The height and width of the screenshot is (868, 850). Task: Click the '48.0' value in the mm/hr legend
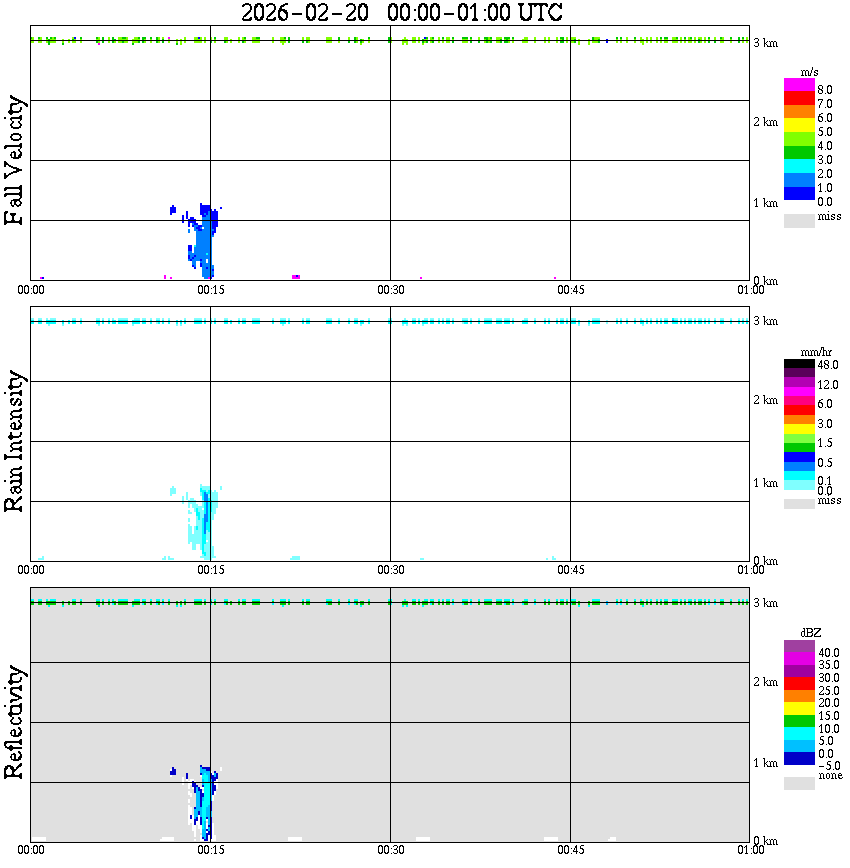[x=828, y=365]
